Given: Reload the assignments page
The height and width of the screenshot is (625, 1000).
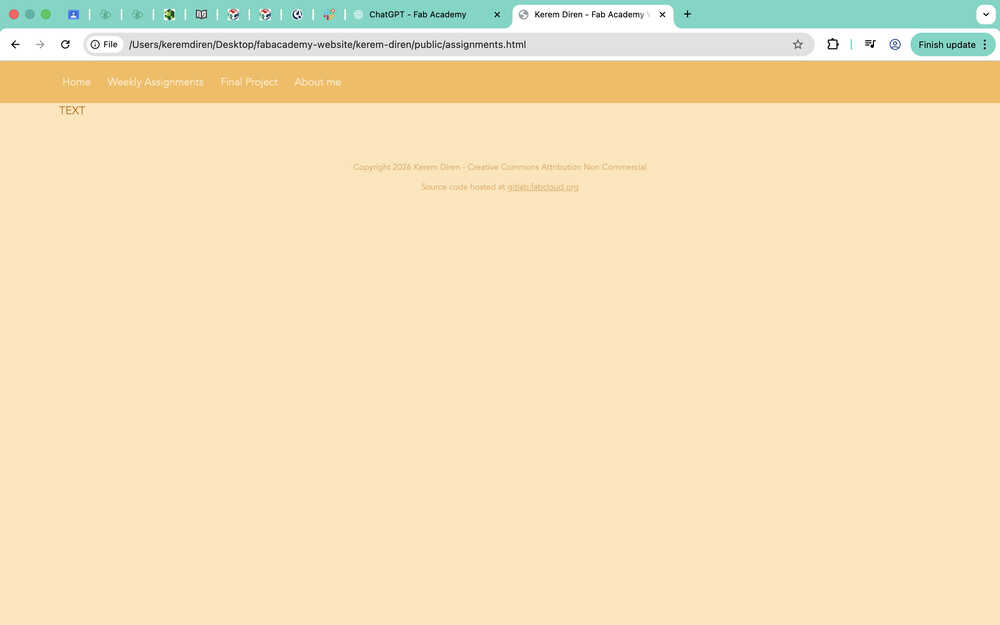Looking at the screenshot, I should tap(65, 45).
